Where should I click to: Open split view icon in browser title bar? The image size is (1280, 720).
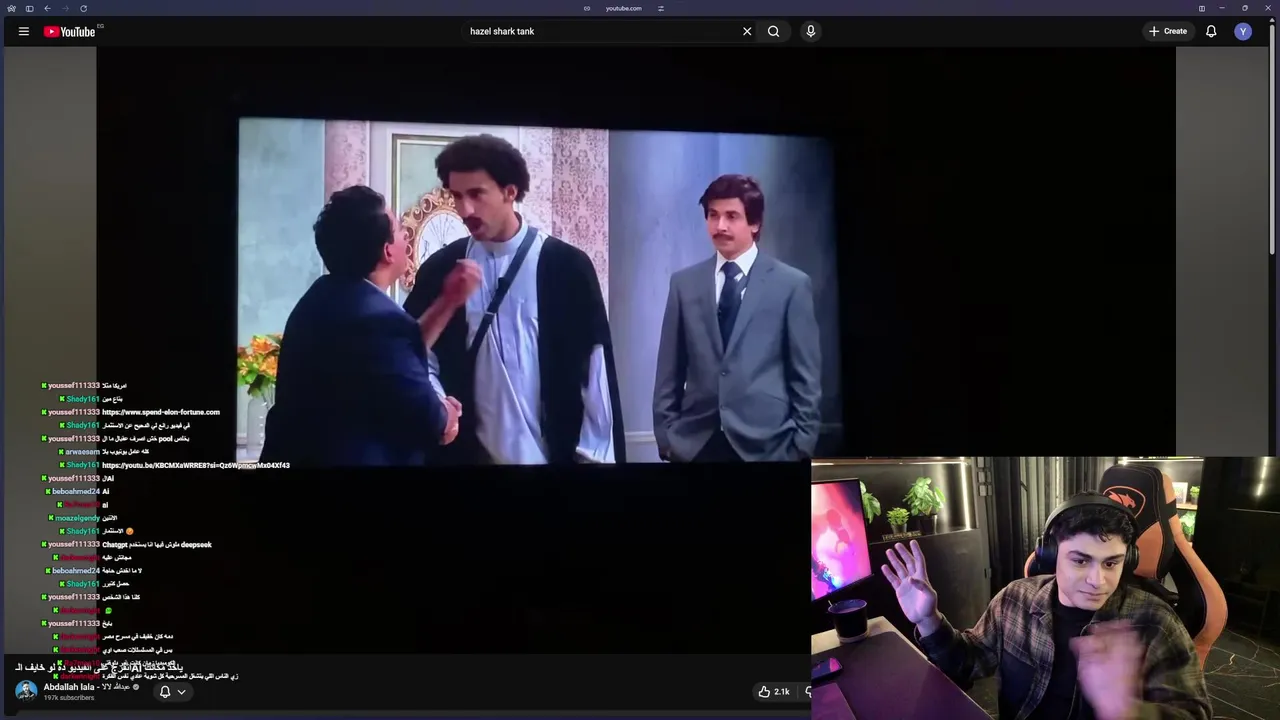click(1202, 8)
